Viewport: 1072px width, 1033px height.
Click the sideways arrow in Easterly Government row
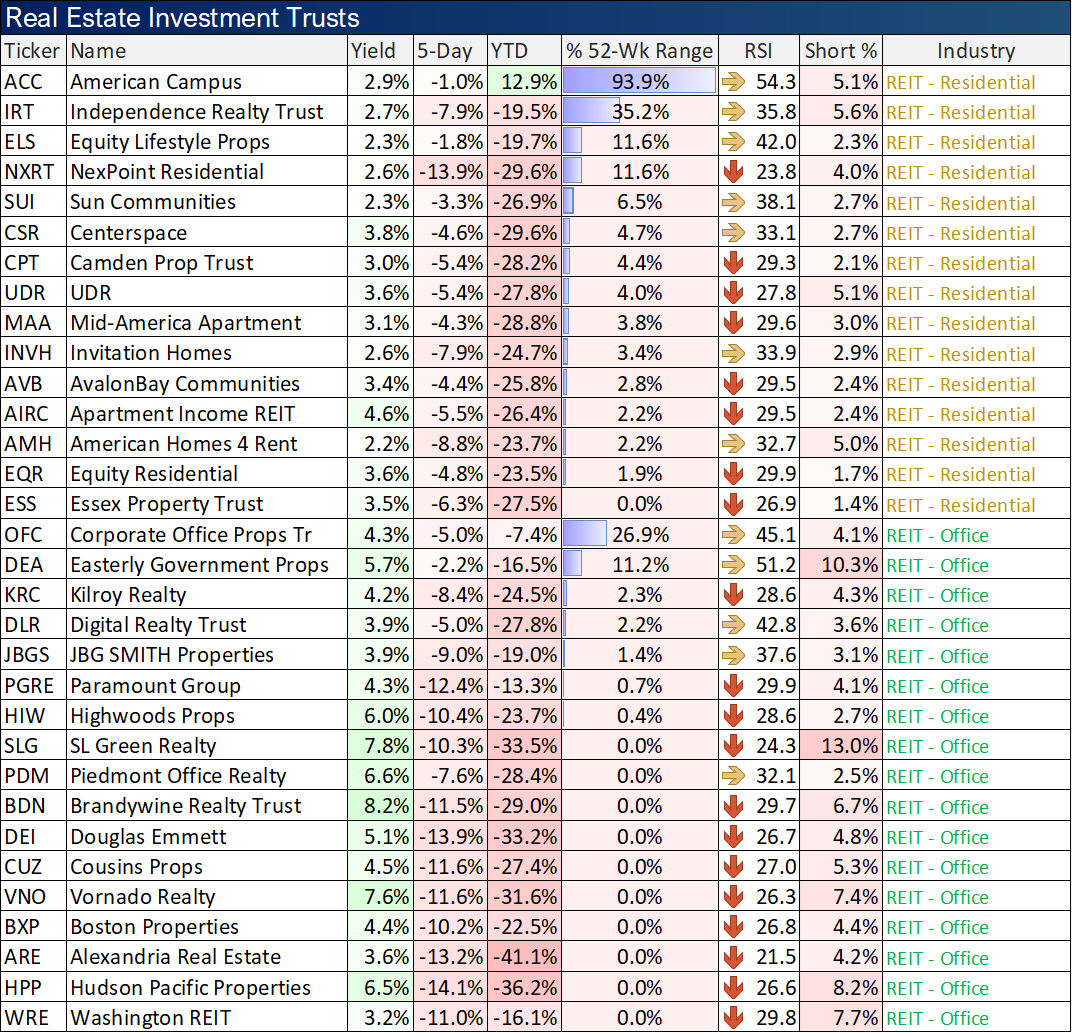click(734, 565)
